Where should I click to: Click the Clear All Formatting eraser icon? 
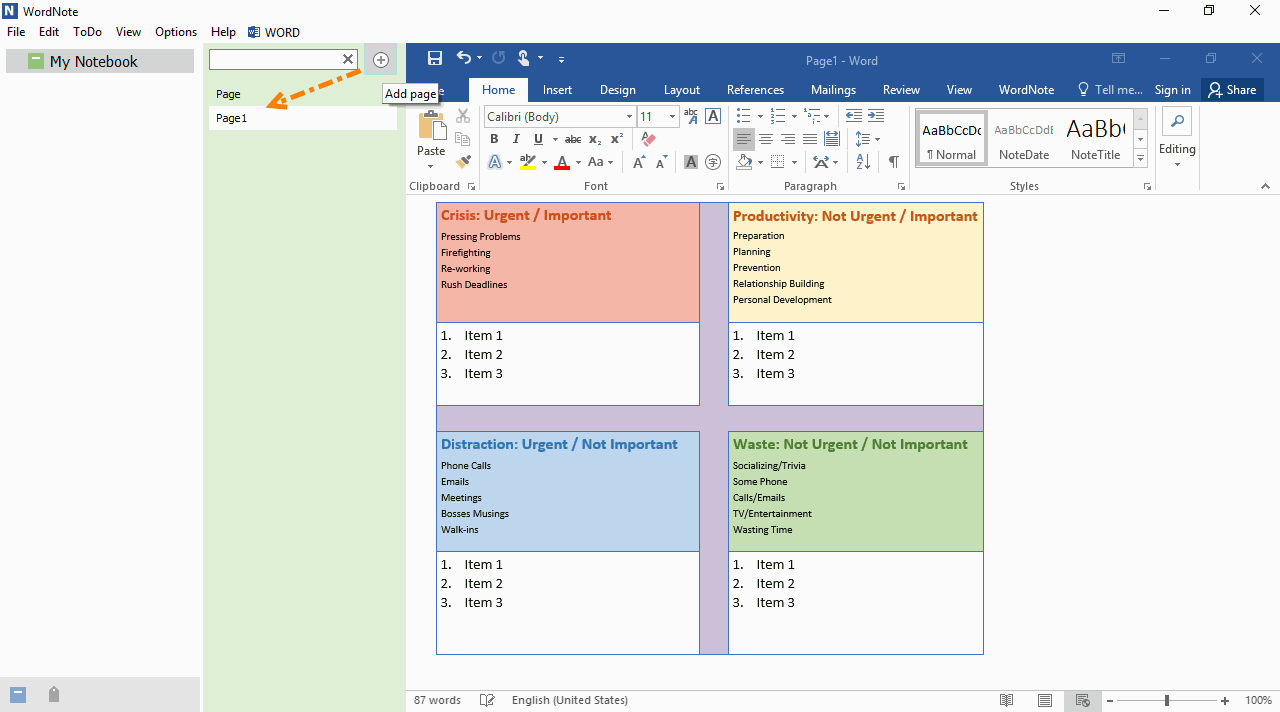pyautogui.click(x=648, y=139)
